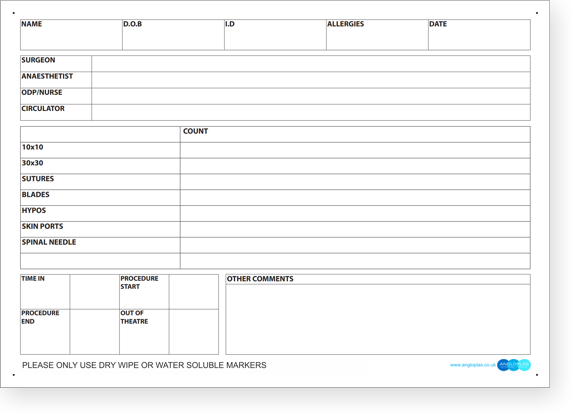Image resolution: width=580 pixels, height=420 pixels.
Task: Select the ALLERGIES field box
Action: click(x=377, y=35)
